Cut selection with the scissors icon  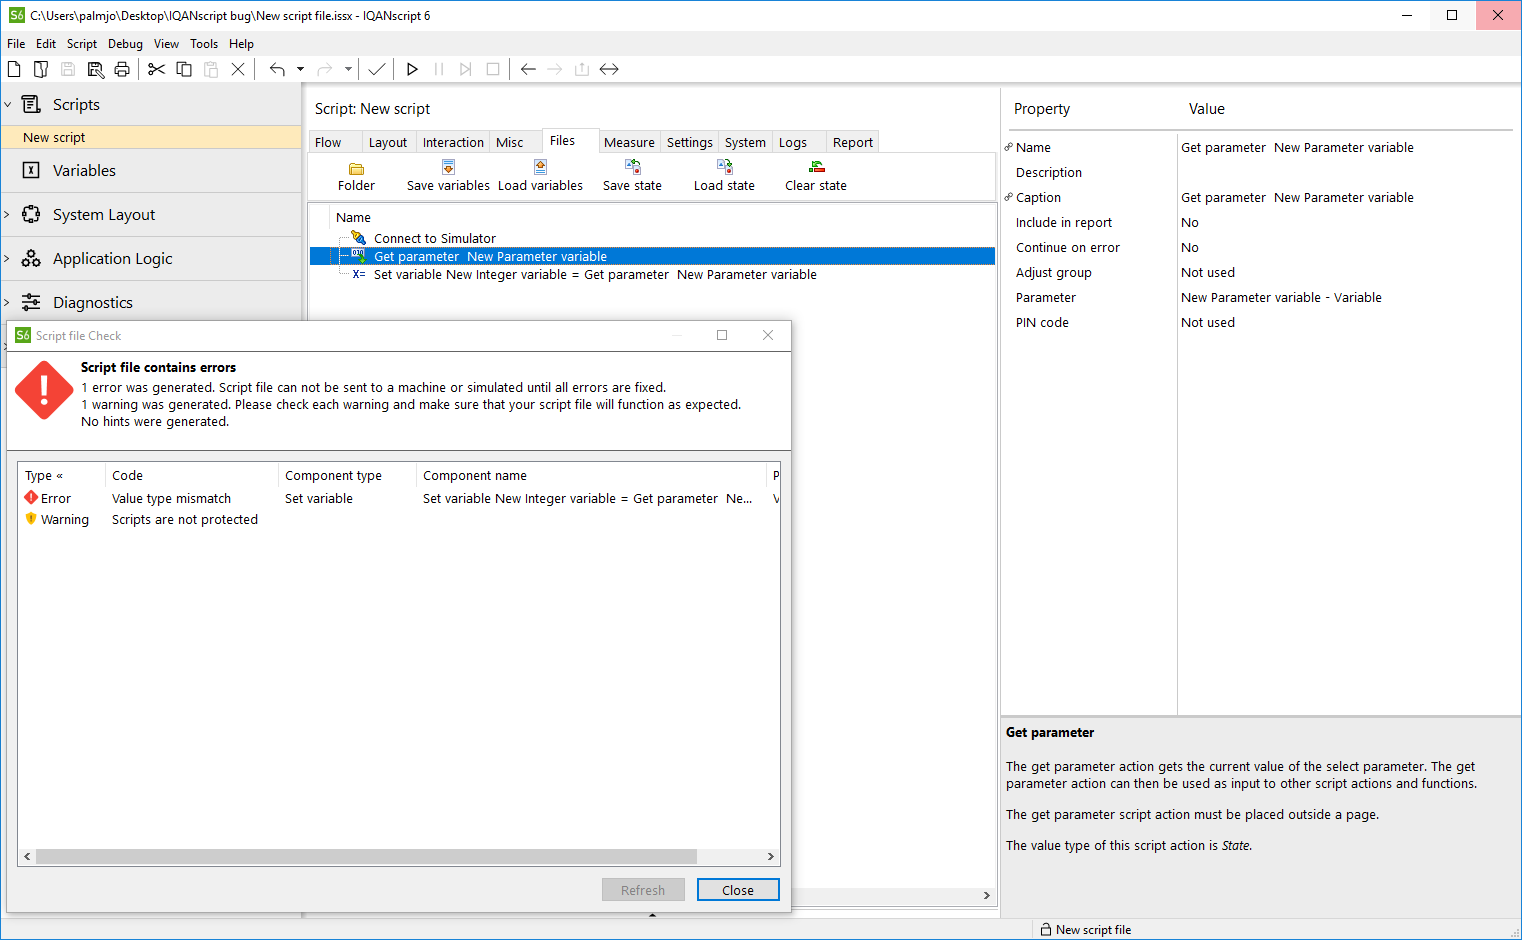point(157,69)
